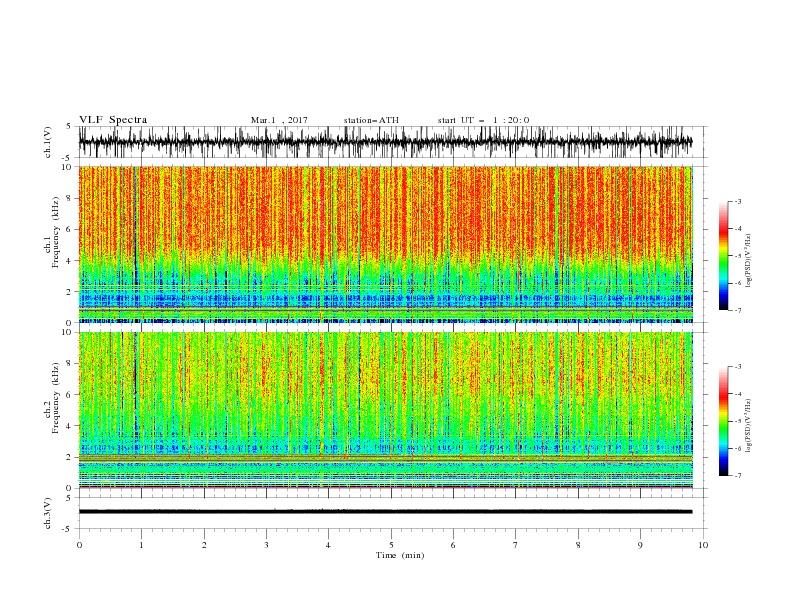The height and width of the screenshot is (612, 792).
Task: Click the time axis tick label "5"
Action: 391,545
